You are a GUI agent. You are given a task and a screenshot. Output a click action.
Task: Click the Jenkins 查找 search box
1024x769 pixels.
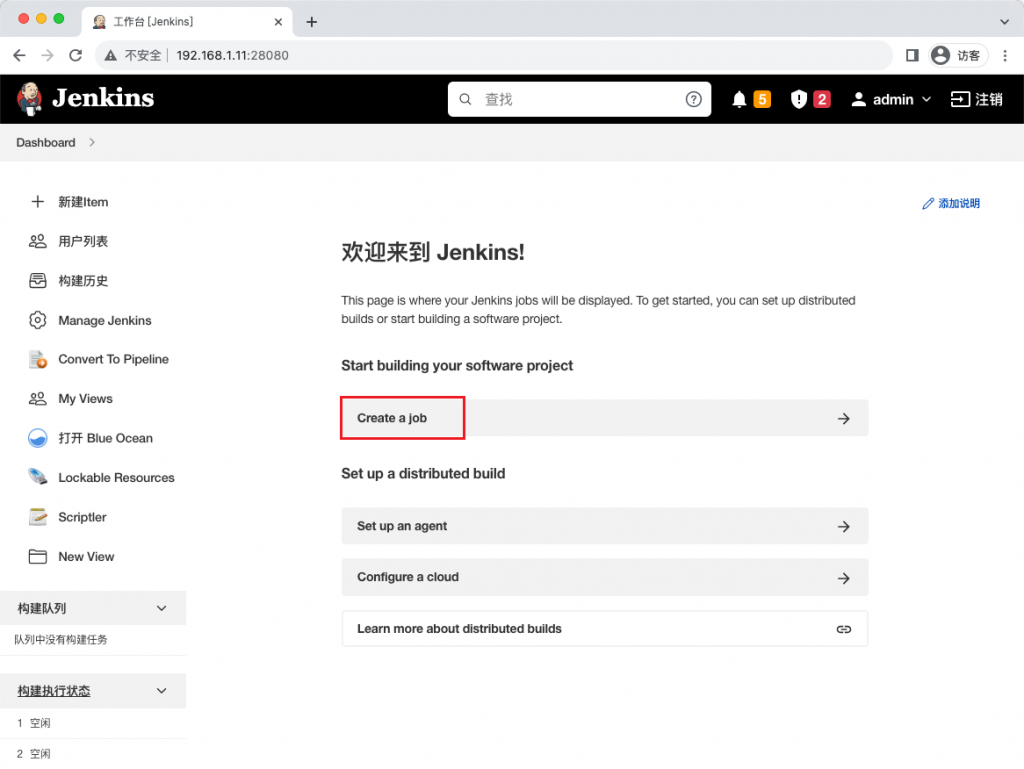coord(579,99)
